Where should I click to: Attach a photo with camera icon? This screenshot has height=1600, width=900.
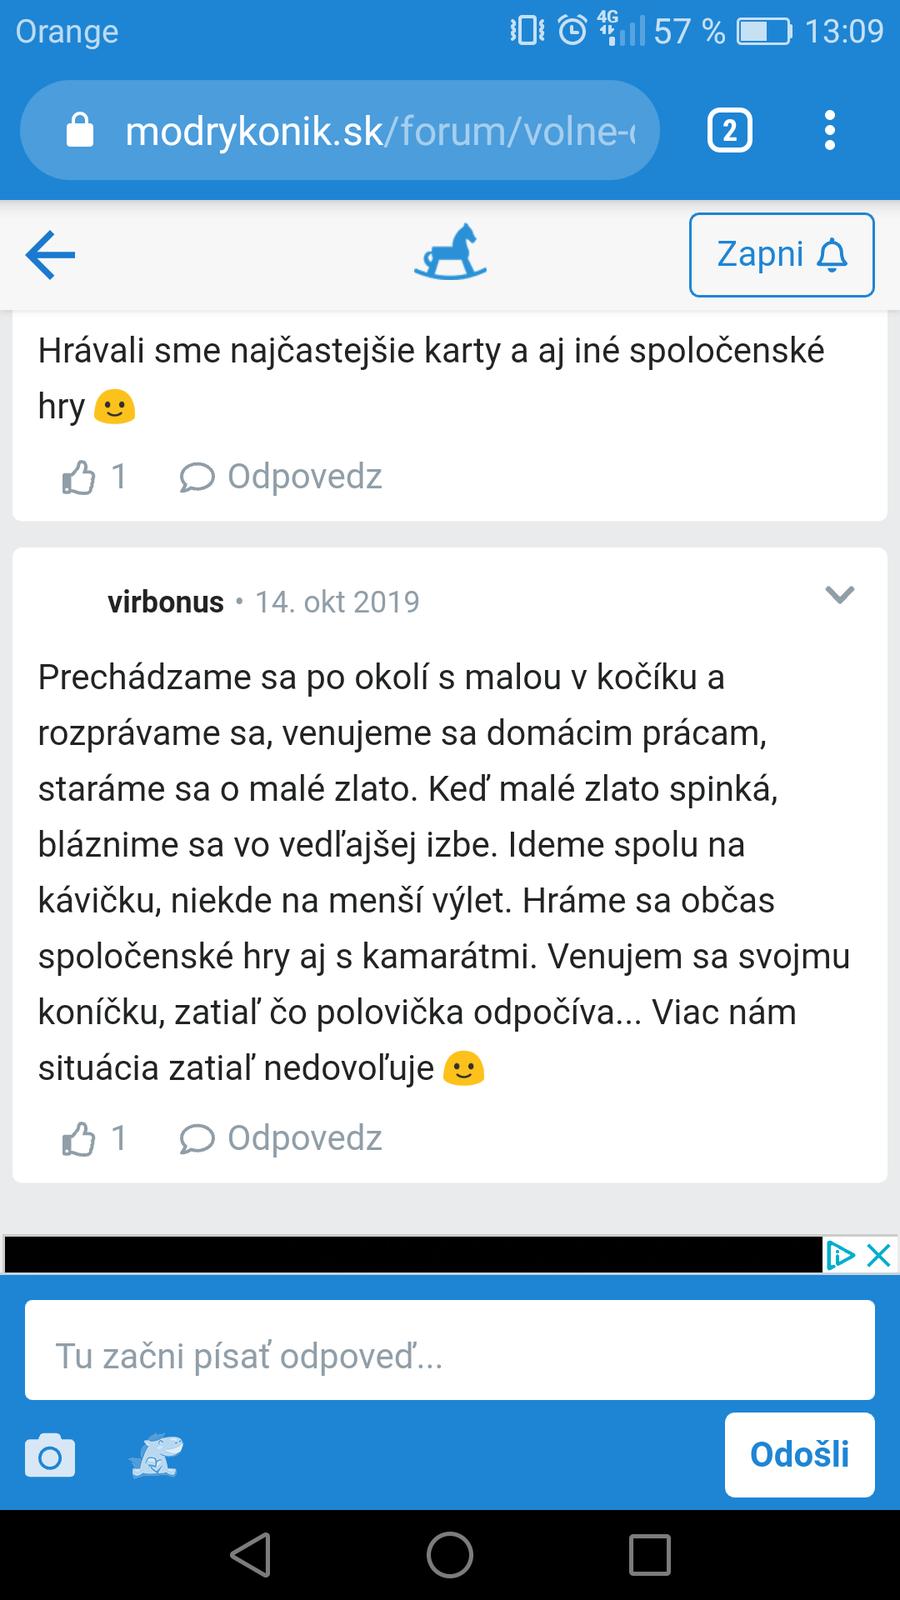coord(50,1455)
